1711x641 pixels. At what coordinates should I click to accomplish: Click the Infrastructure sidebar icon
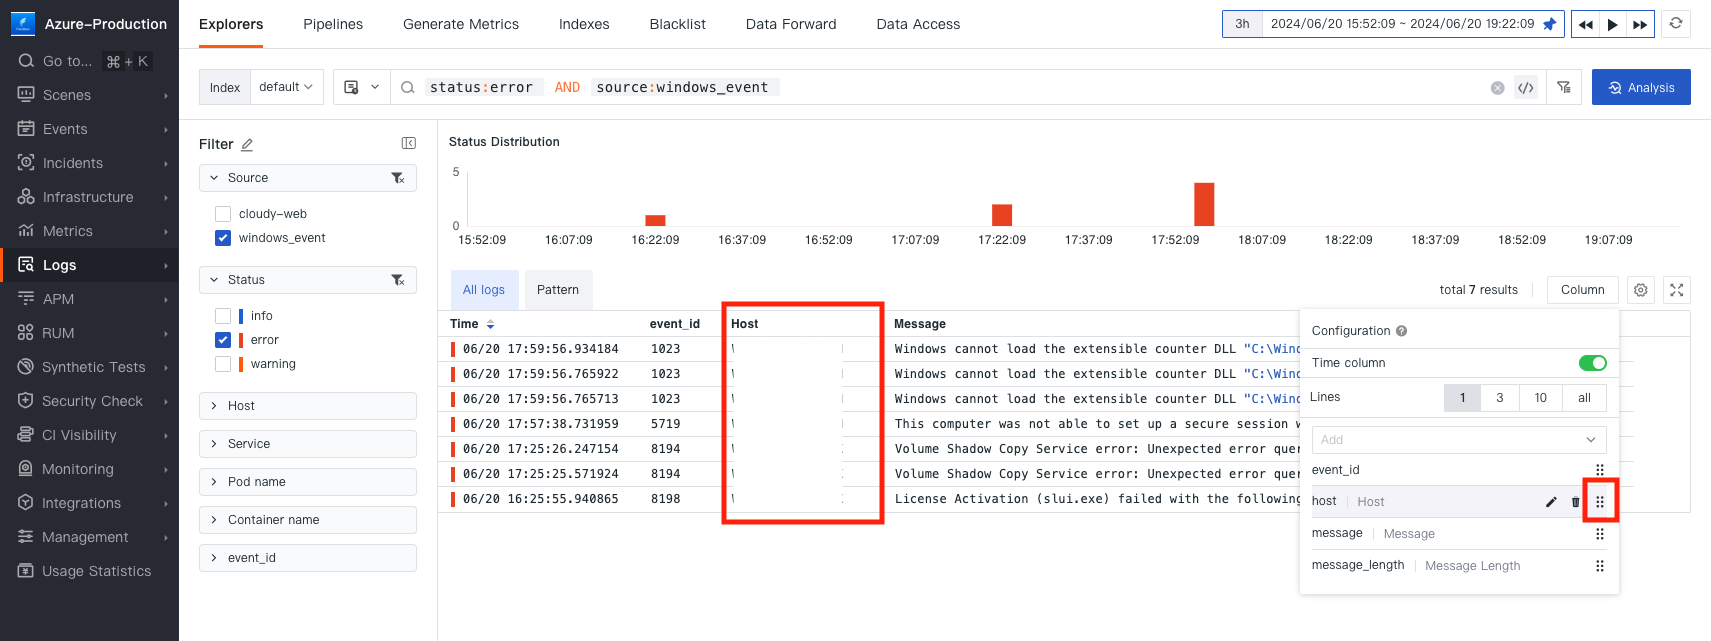tap(26, 197)
